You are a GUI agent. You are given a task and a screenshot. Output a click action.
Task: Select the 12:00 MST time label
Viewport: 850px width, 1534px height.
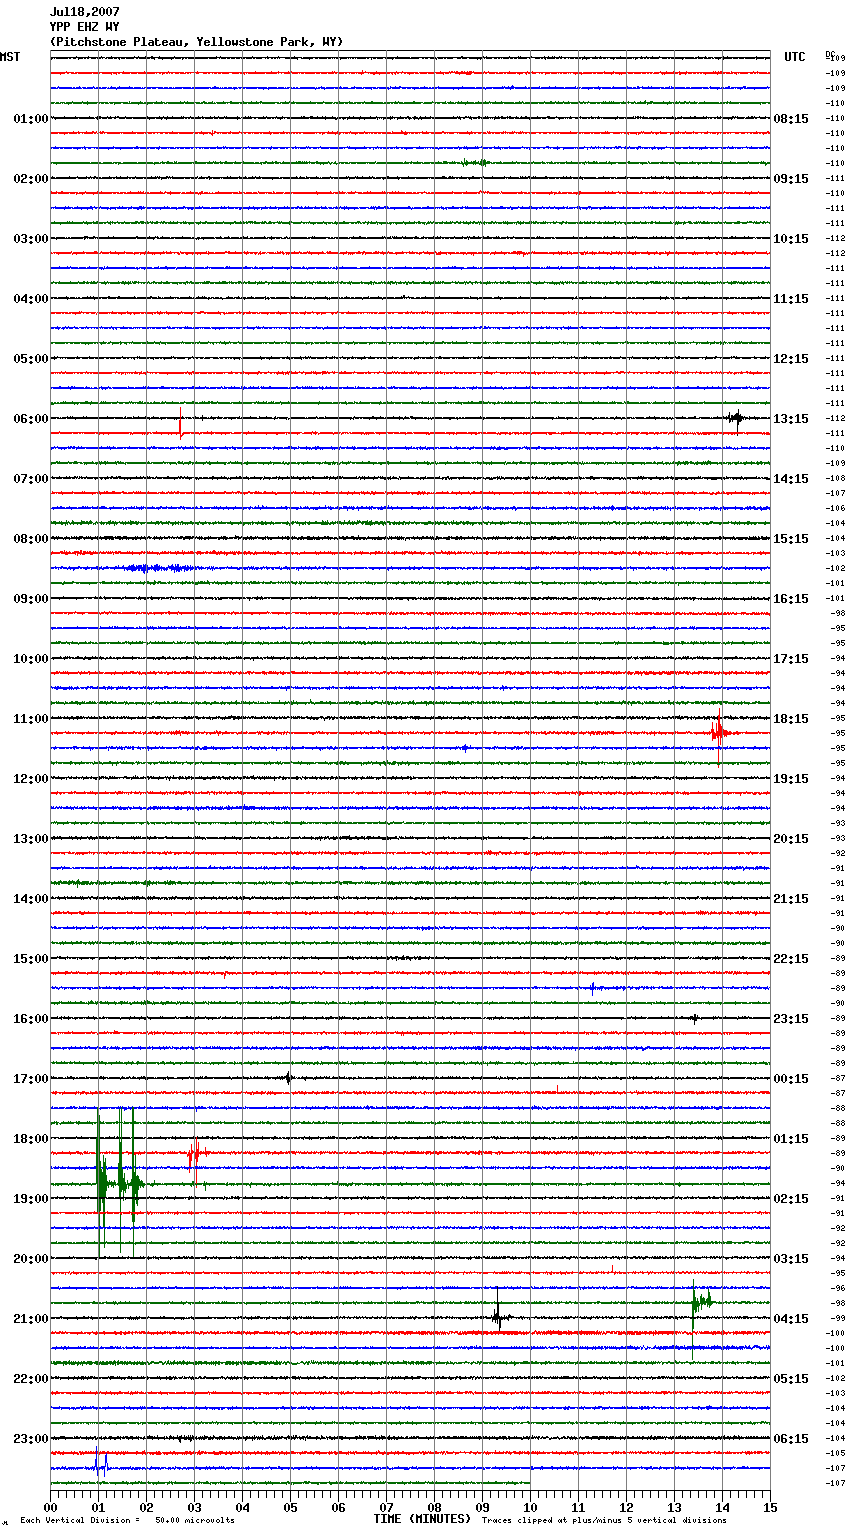(x=31, y=779)
